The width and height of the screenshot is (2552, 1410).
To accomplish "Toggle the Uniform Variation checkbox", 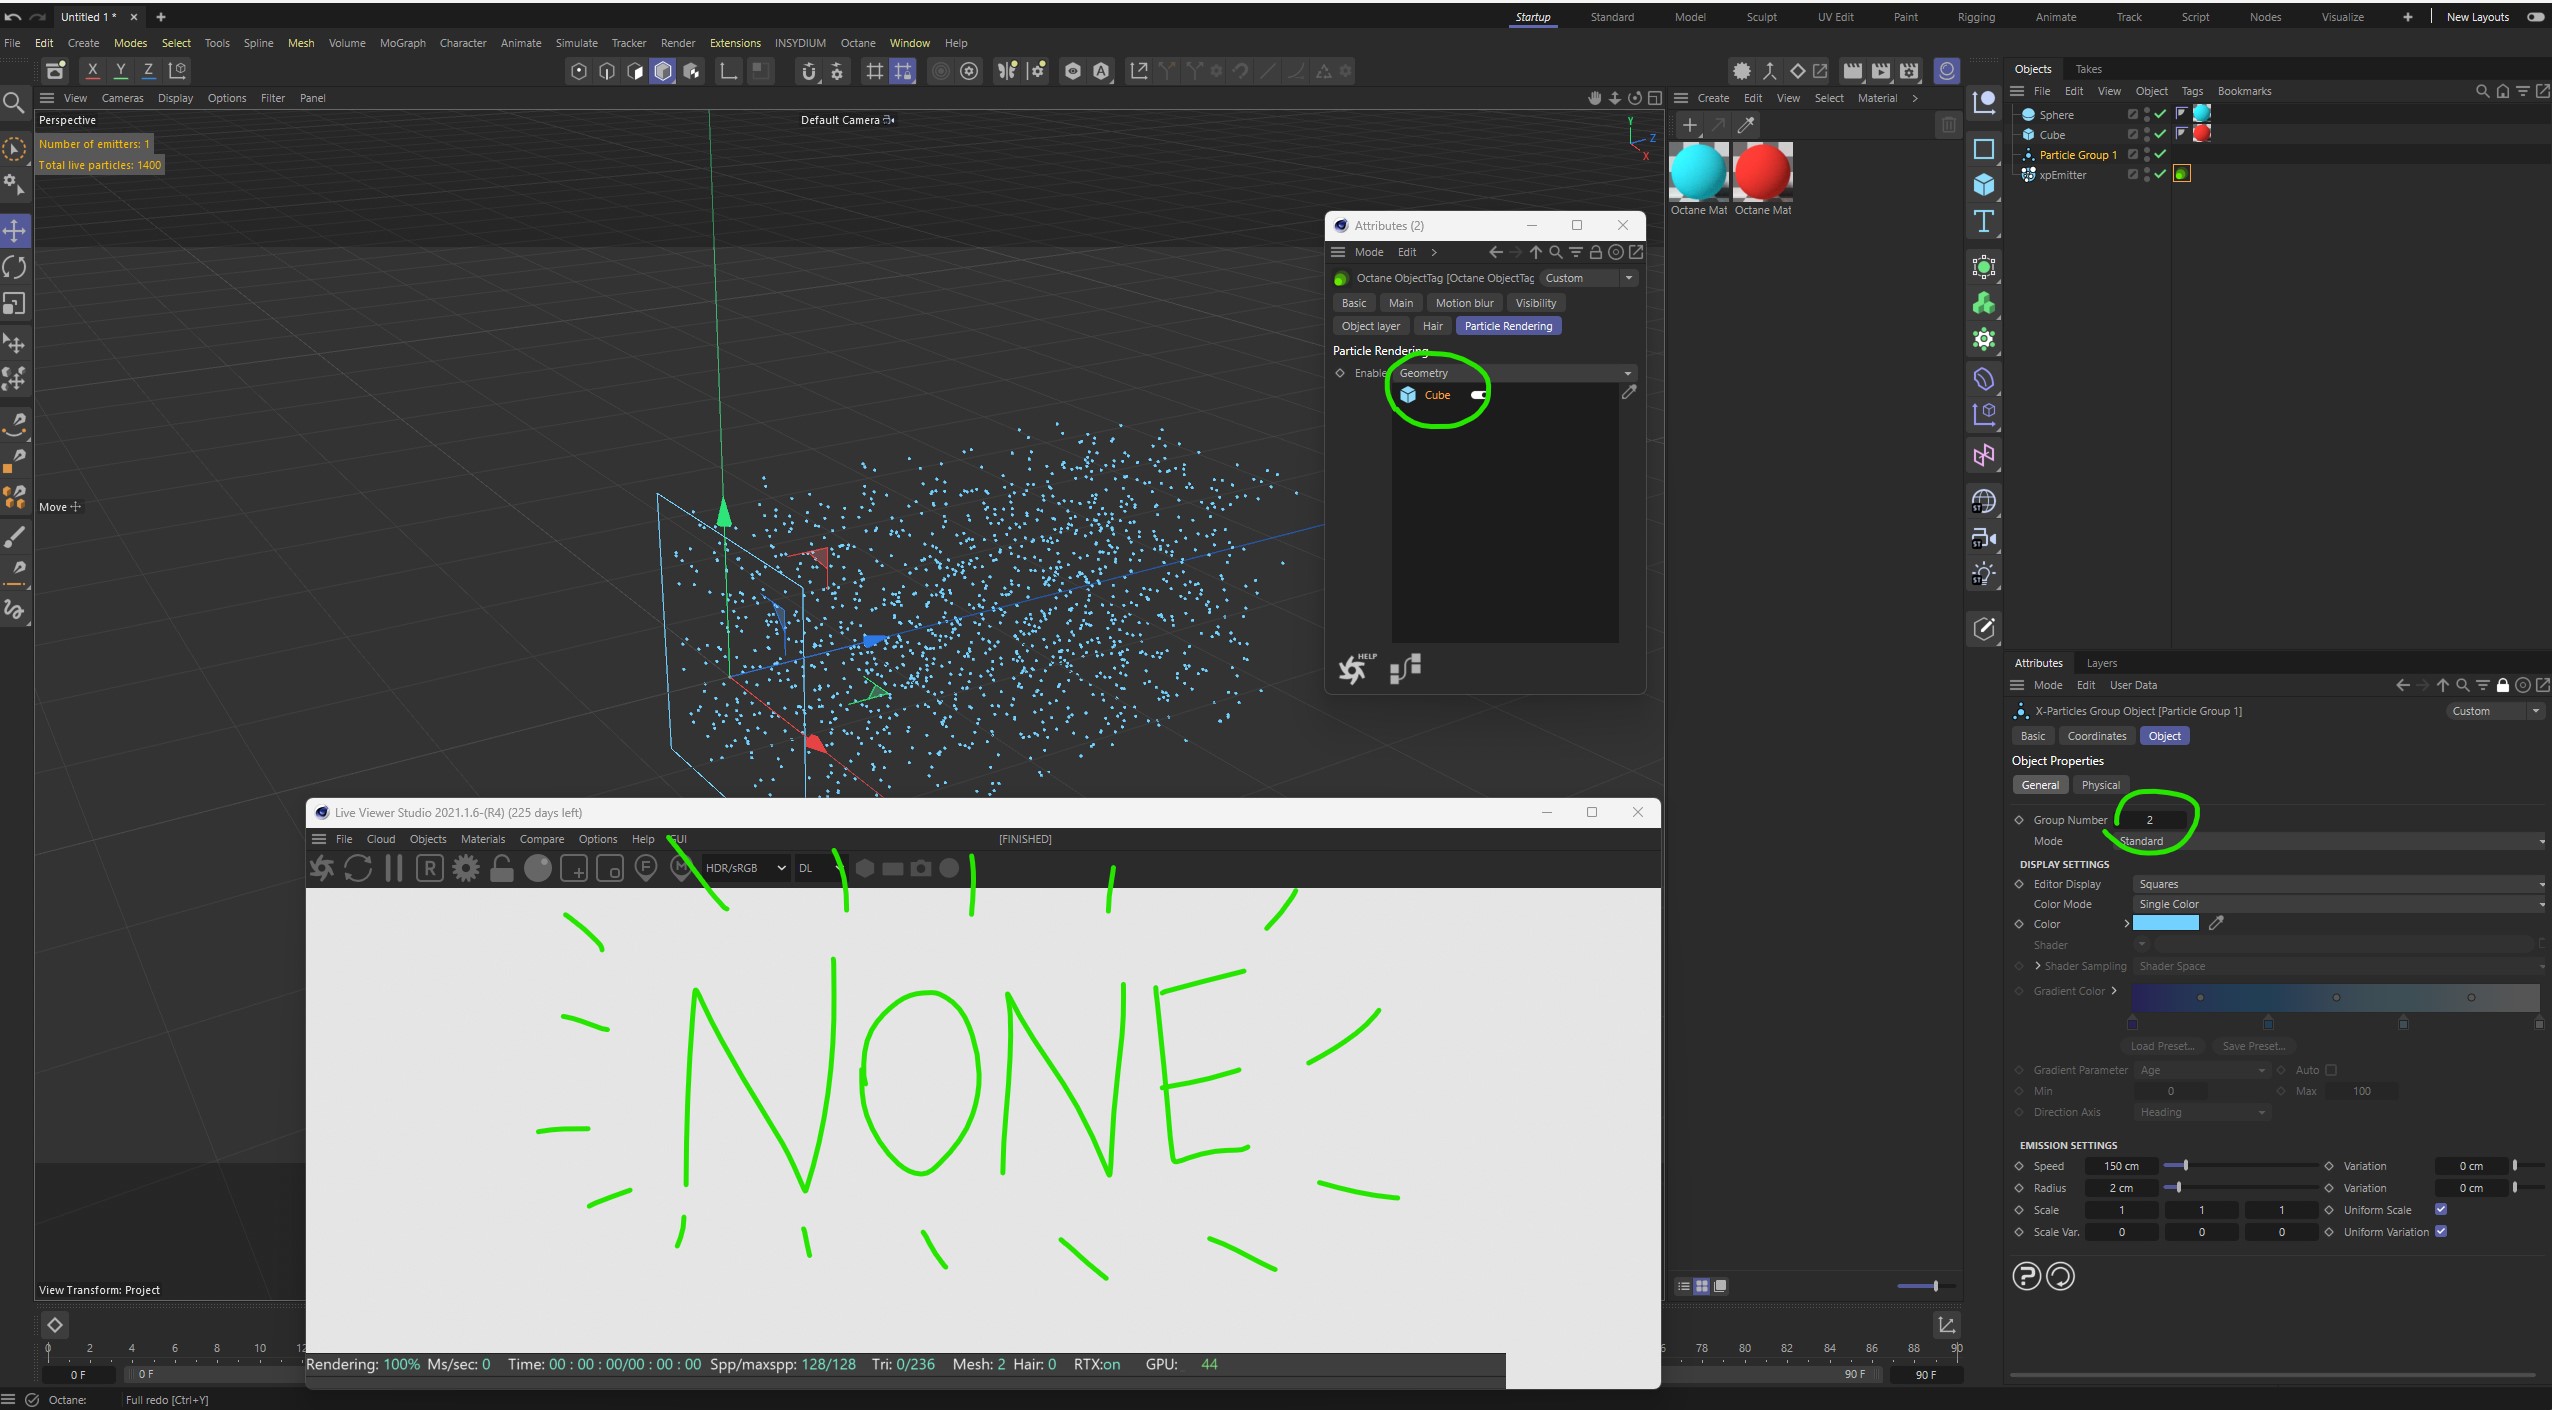I will tap(2441, 1231).
